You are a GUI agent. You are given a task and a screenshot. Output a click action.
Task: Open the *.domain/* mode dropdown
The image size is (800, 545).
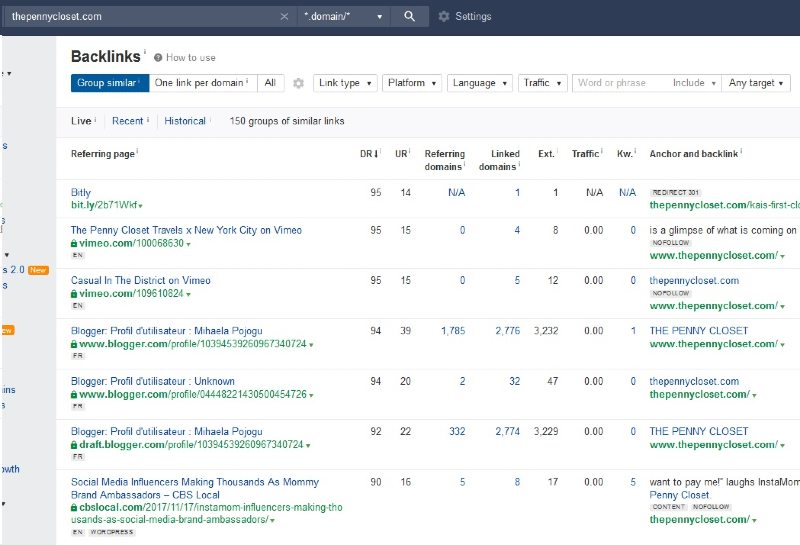[x=344, y=16]
